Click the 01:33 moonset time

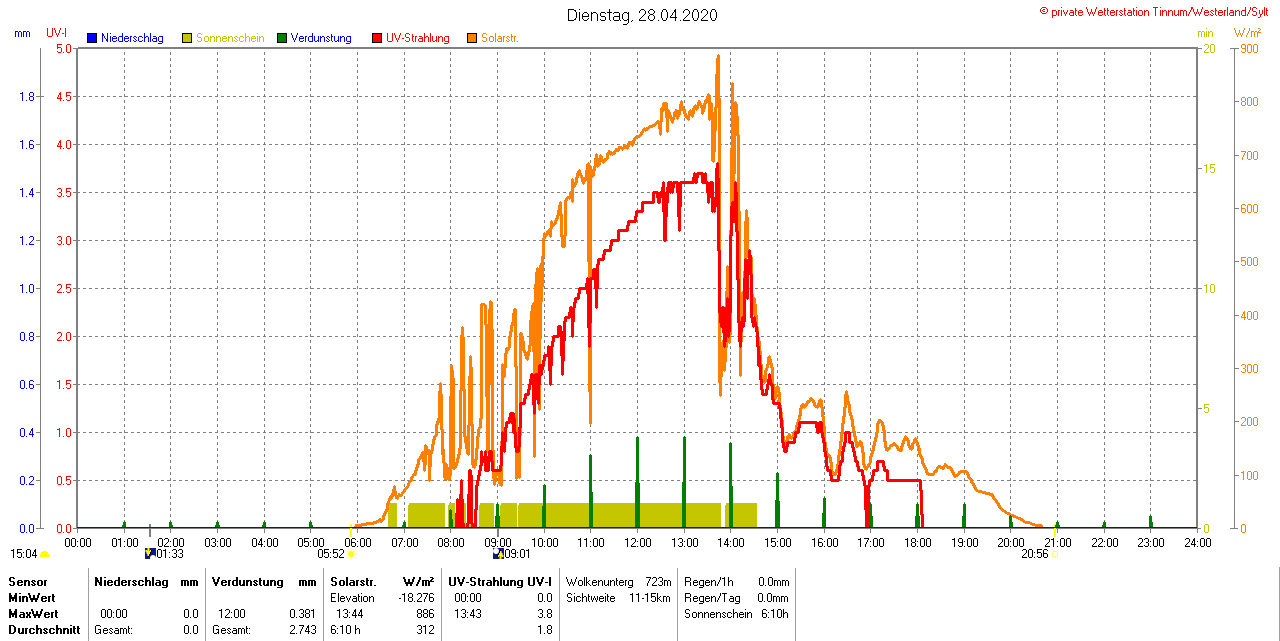click(x=170, y=553)
